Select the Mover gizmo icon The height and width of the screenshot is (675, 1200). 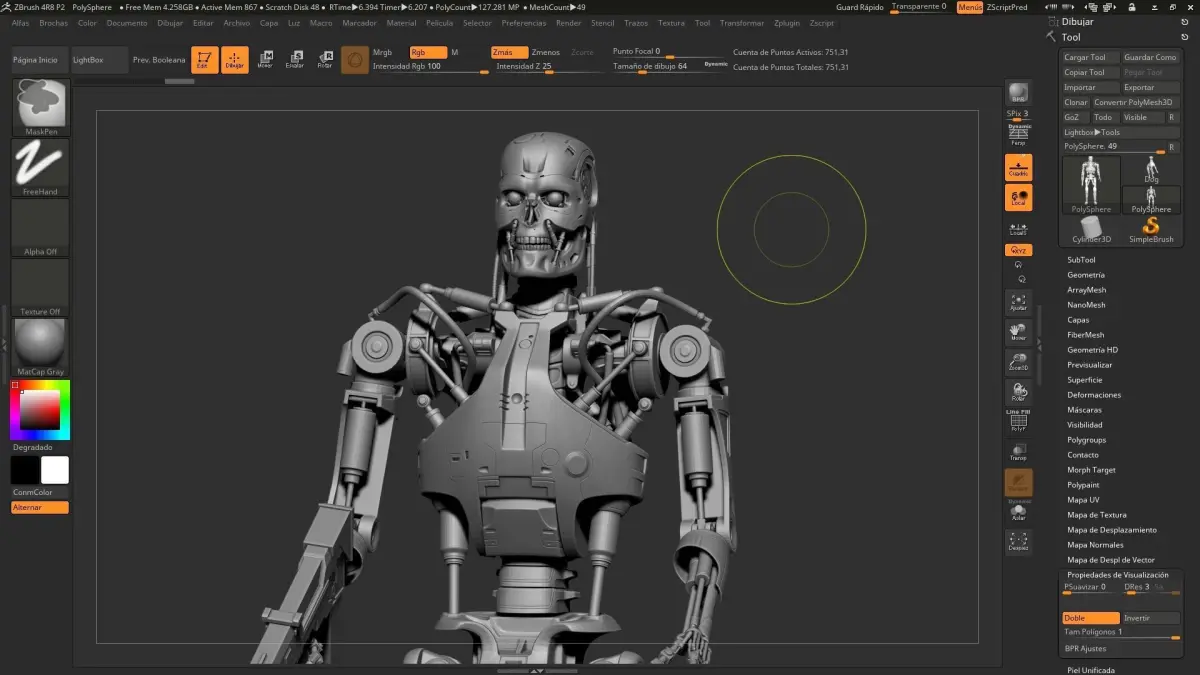(265, 60)
